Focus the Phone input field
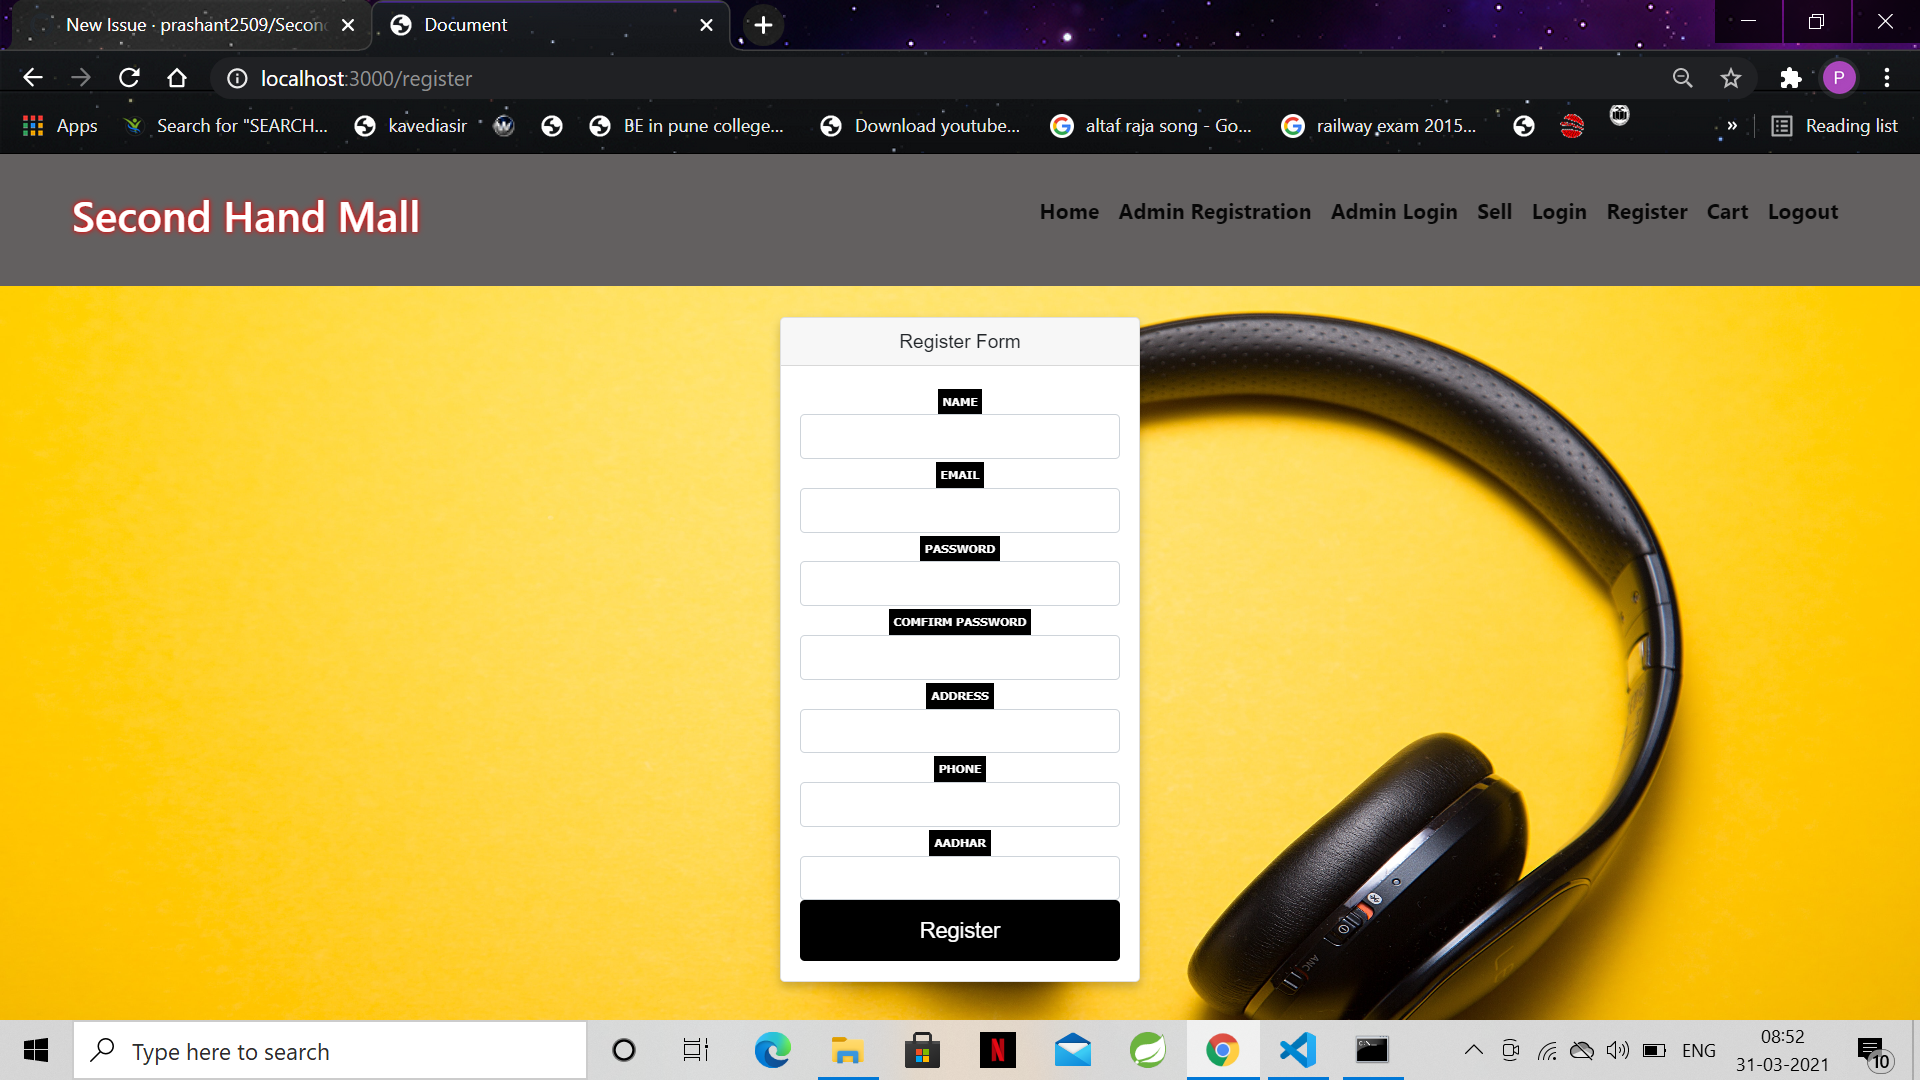Viewport: 1920px width, 1080px height. point(960,804)
